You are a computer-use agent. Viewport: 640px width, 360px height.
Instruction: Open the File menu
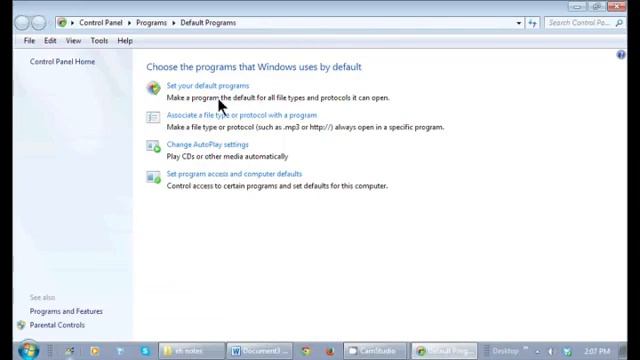pyautogui.click(x=29, y=41)
